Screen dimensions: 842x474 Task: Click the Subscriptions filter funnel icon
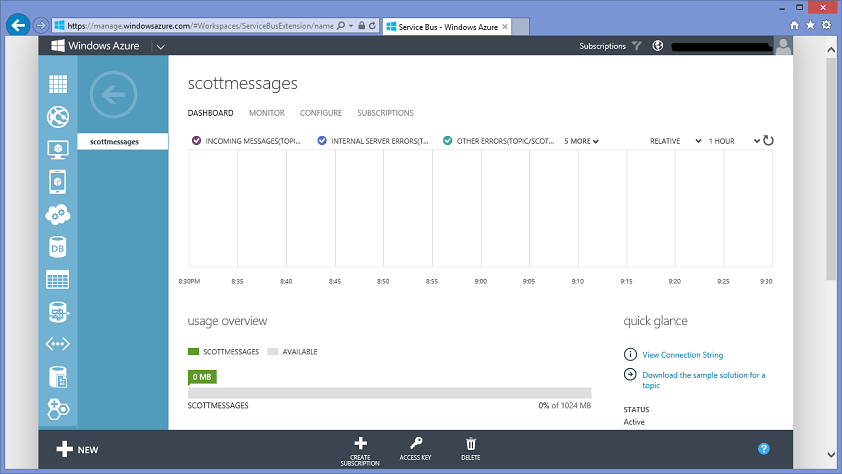tap(637, 46)
